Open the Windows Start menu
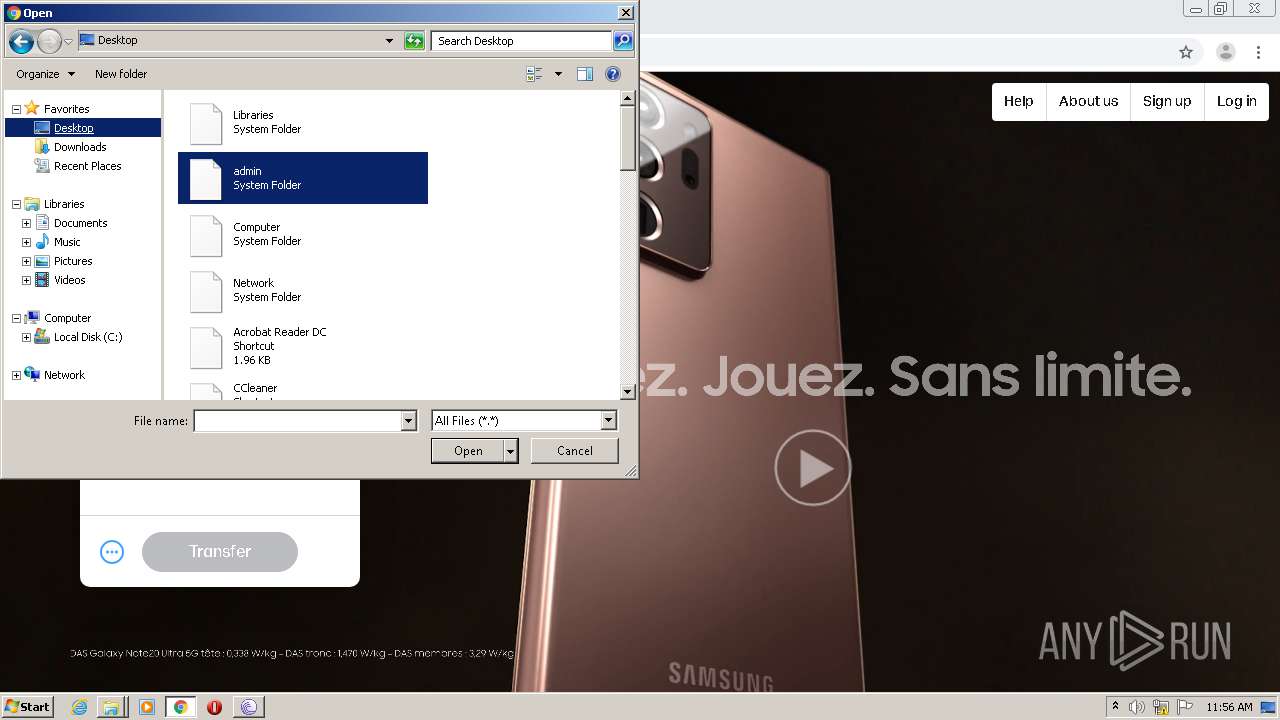Viewport: 1280px width, 720px height. (27, 706)
